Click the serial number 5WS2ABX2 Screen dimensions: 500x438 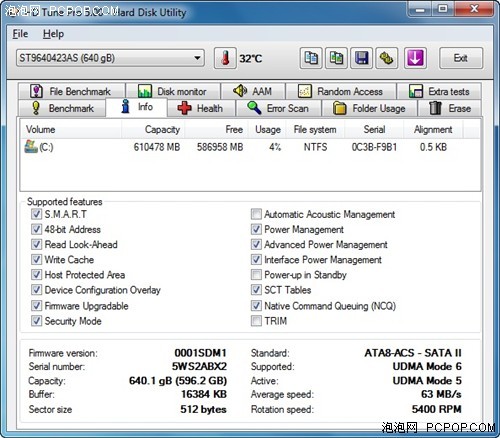(199, 366)
